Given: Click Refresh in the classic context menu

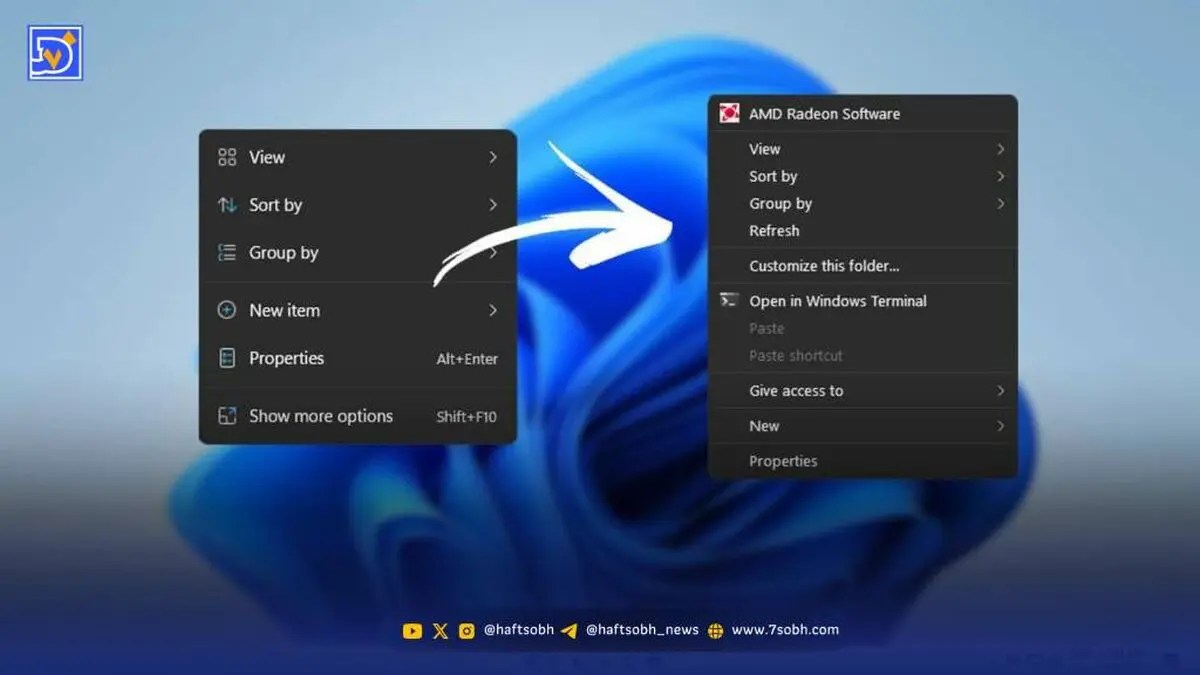Looking at the screenshot, I should click(862, 230).
